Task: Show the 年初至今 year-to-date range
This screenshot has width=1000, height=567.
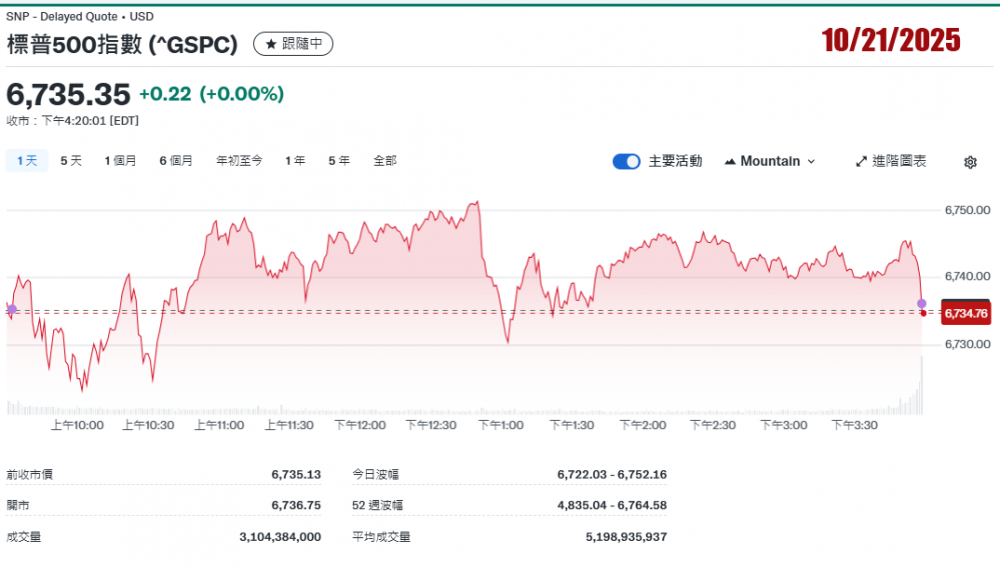Action: click(x=239, y=161)
